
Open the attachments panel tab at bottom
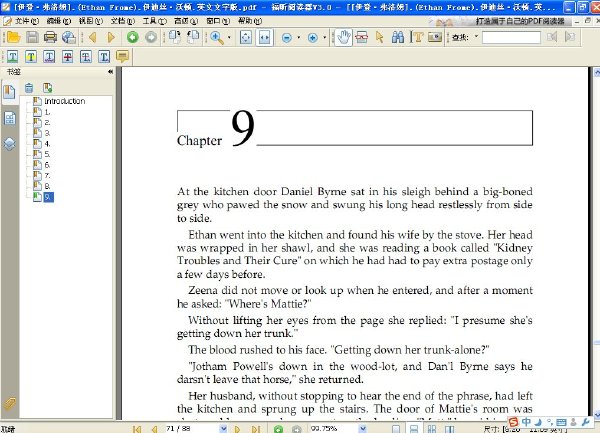pos(9,403)
